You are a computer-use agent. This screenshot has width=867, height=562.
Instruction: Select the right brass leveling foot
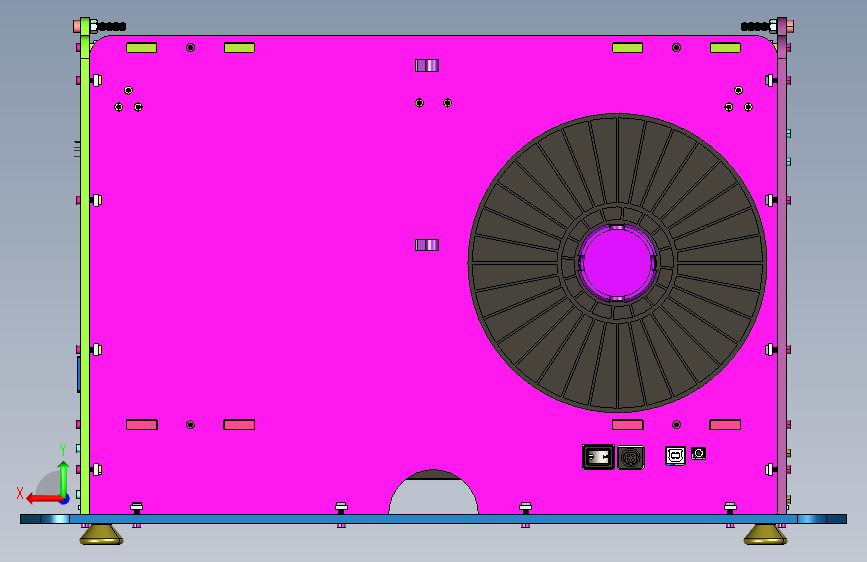(x=765, y=534)
